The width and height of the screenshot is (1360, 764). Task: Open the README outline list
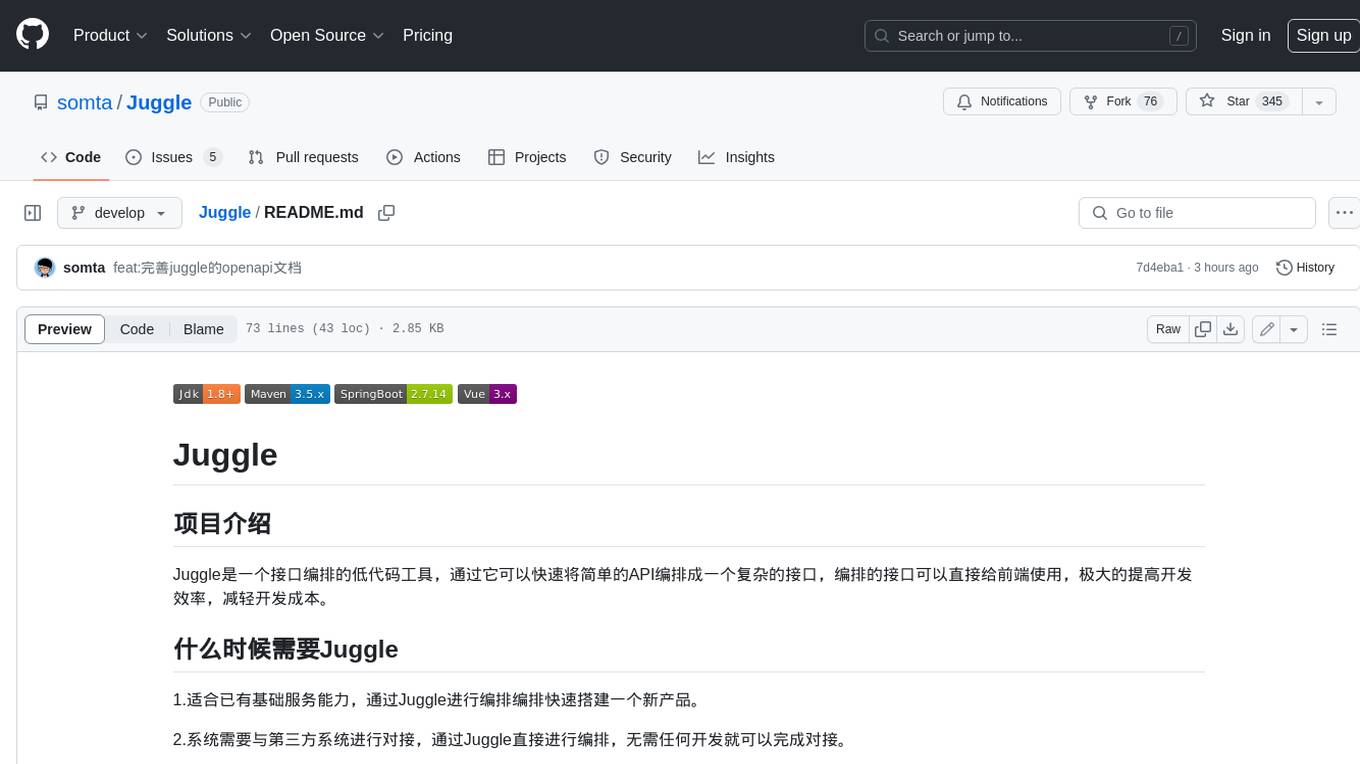point(1329,329)
